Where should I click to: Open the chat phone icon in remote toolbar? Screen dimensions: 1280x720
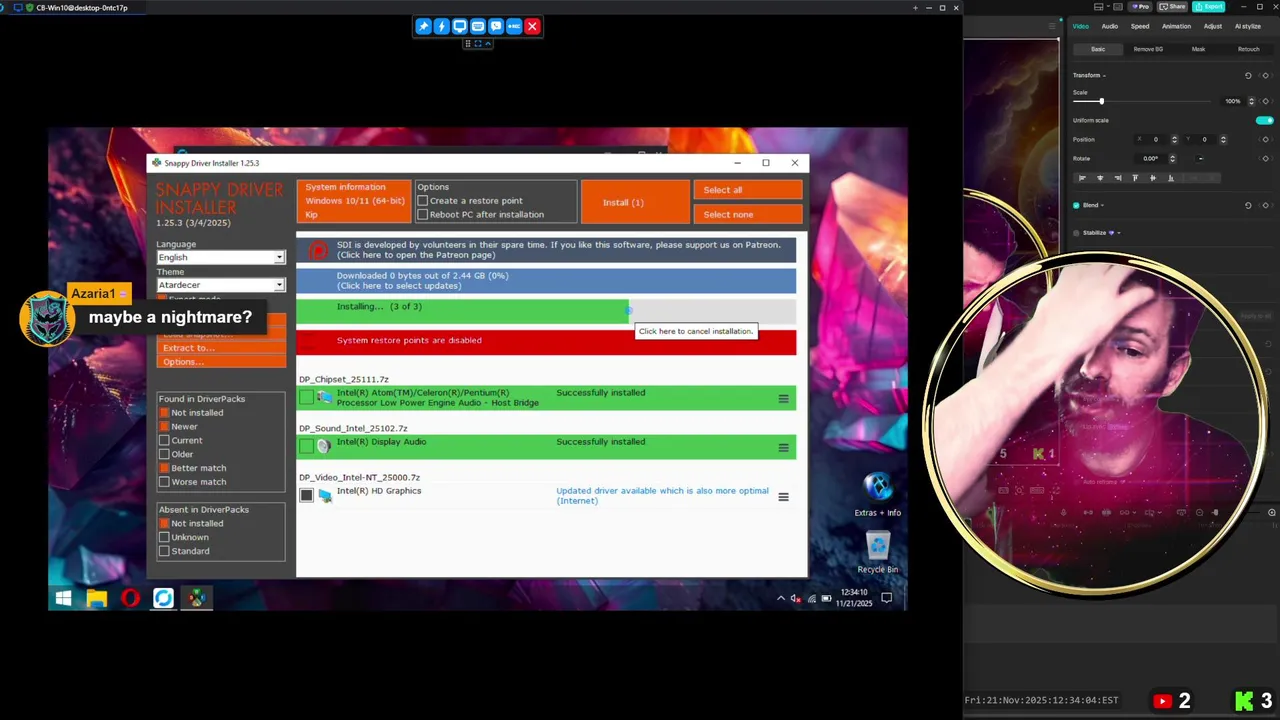click(x=496, y=26)
